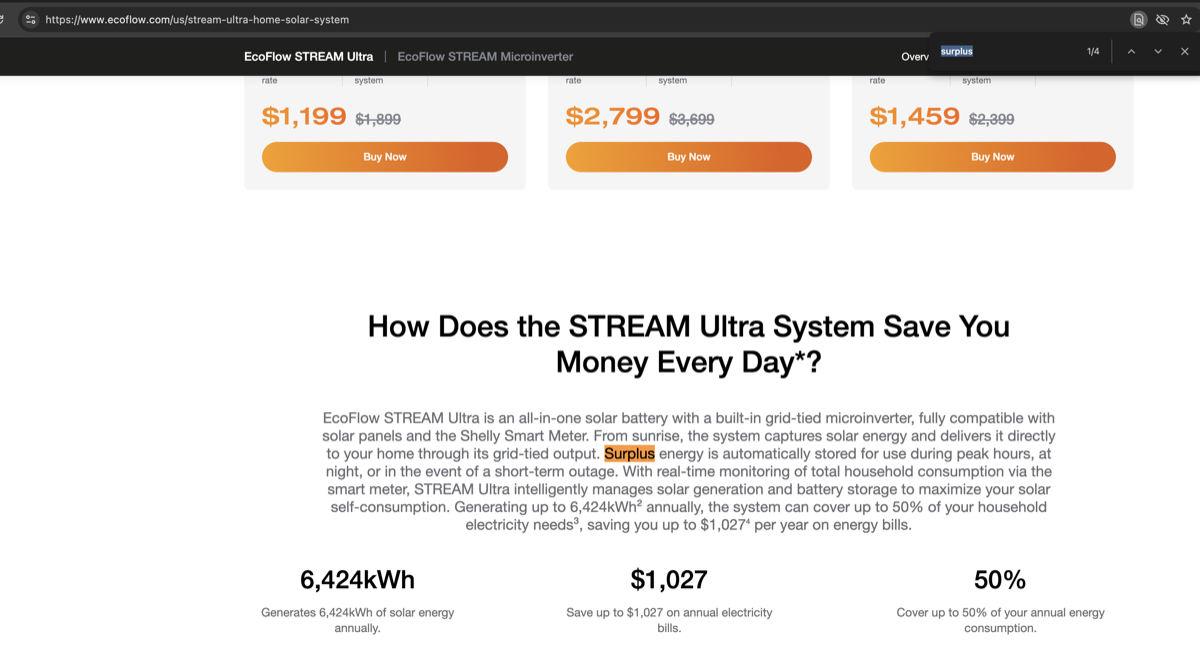The image size is (1200, 662).
Task: Click the '6,424kWh' statistic
Action: click(357, 580)
